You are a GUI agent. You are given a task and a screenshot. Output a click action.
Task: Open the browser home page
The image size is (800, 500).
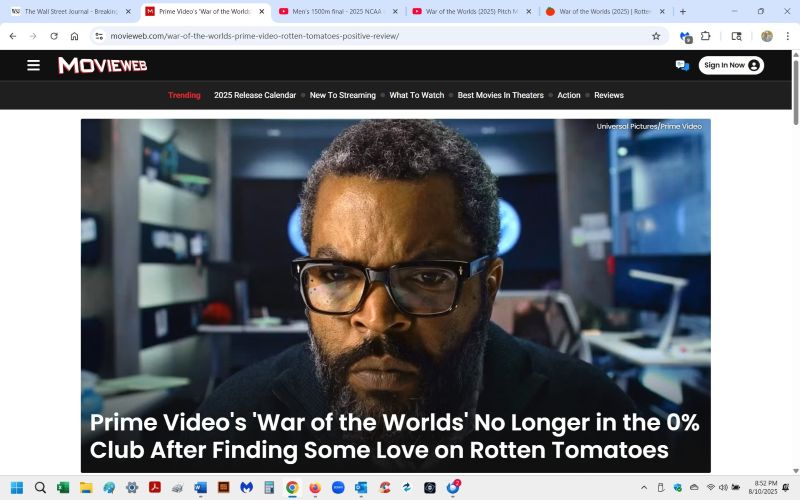tap(74, 36)
